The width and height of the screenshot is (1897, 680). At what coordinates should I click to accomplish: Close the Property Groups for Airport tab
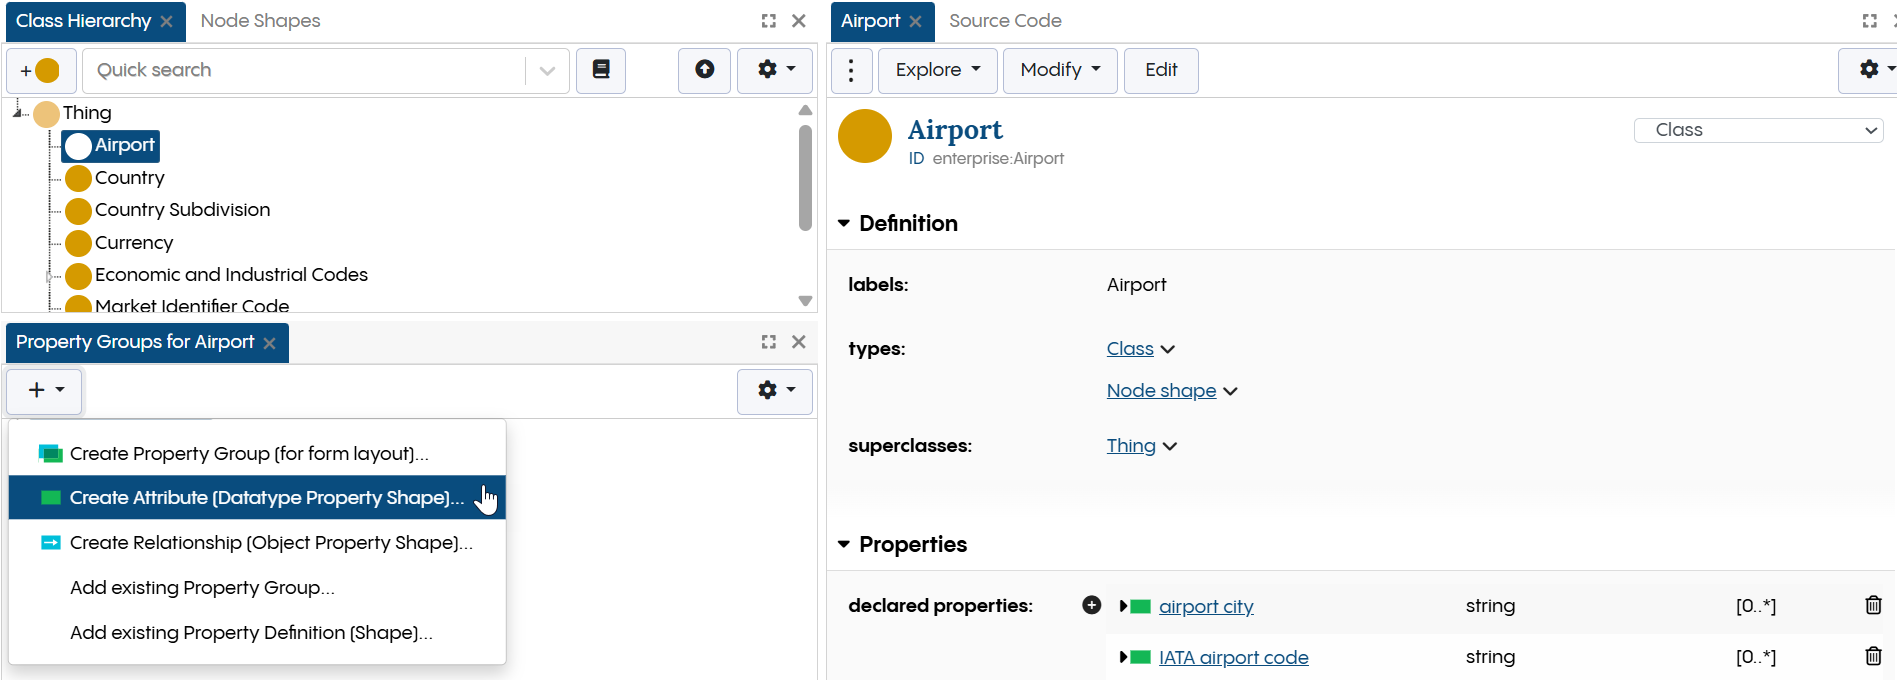[269, 343]
